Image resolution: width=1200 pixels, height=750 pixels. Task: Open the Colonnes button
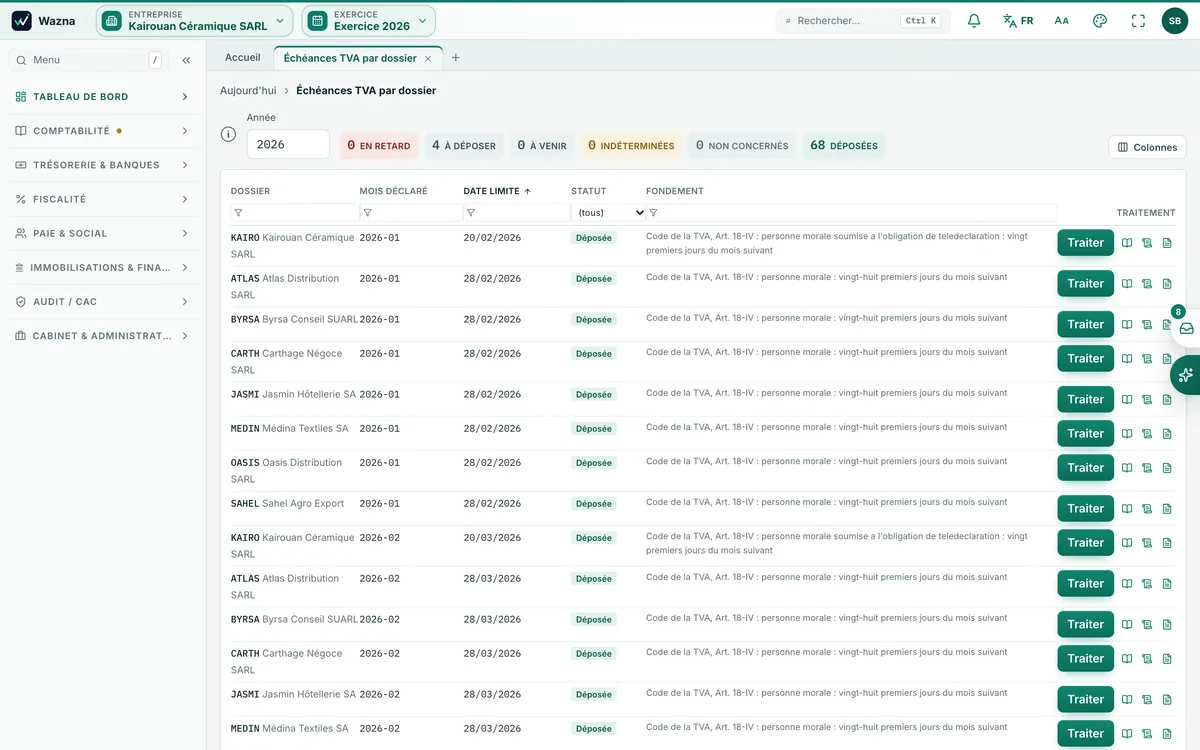pyautogui.click(x=1147, y=147)
